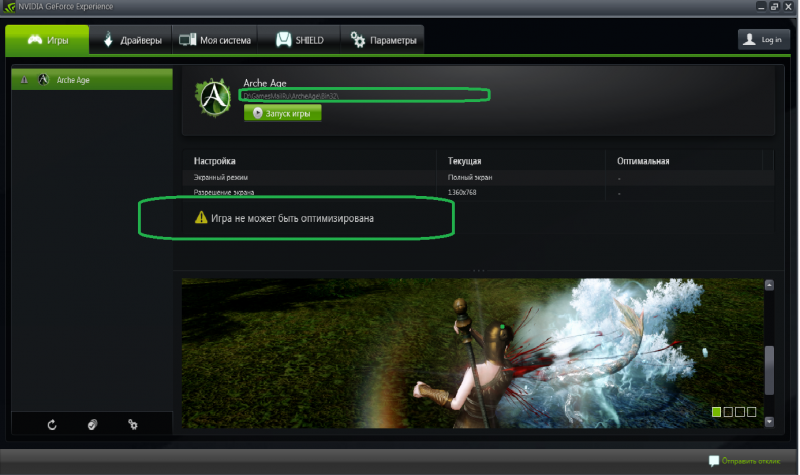800x475 pixels.
Task: Click the panel splitter dots handle
Action: pos(479,270)
